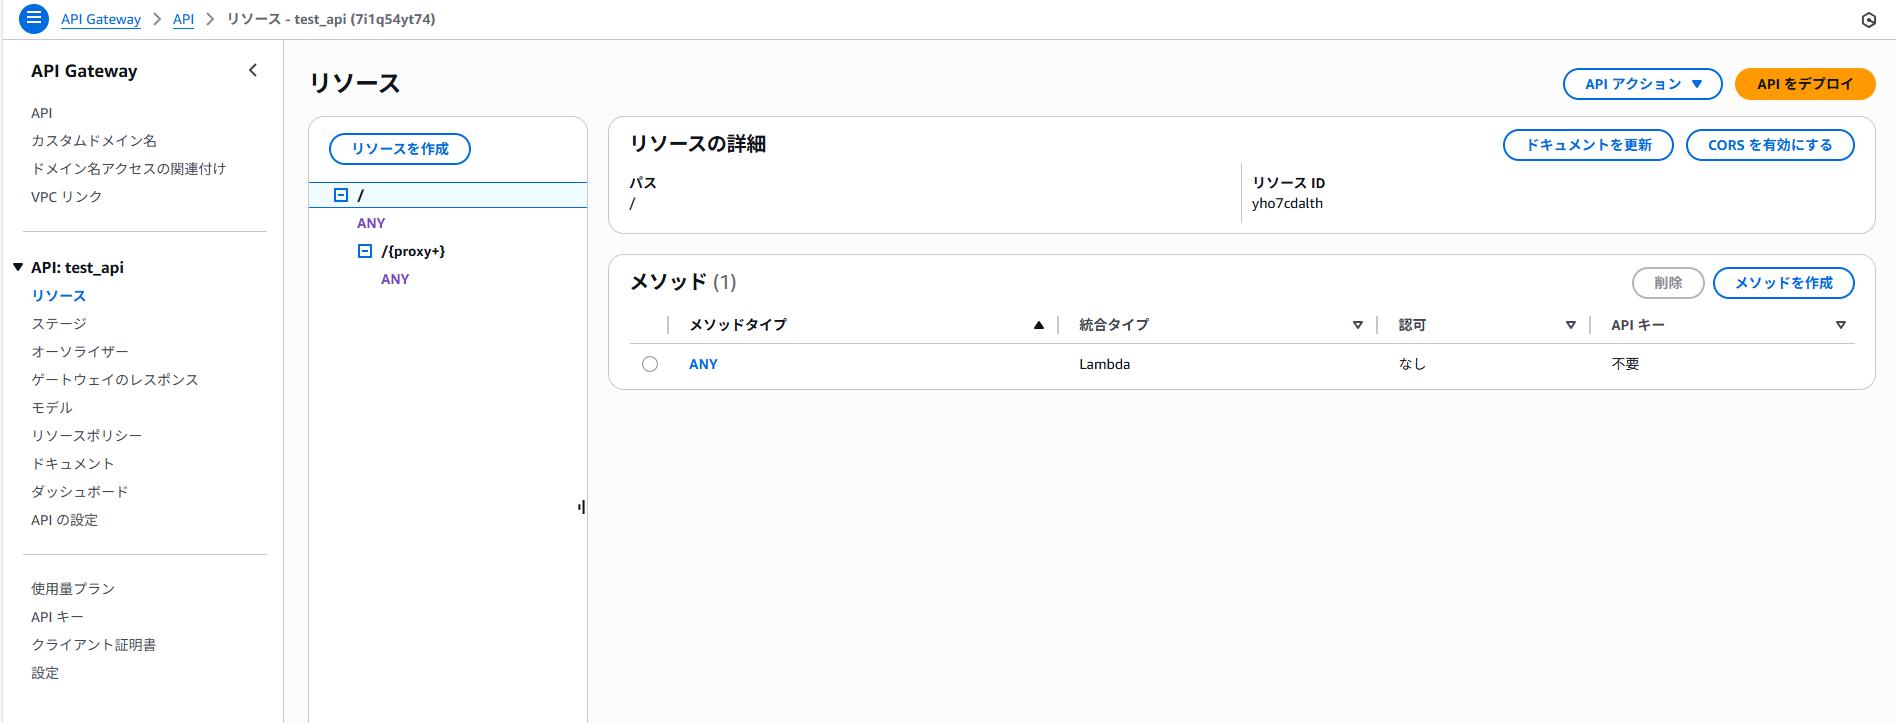Open 設定 at bottom of navigation
The image size is (1896, 723).
tap(45, 673)
